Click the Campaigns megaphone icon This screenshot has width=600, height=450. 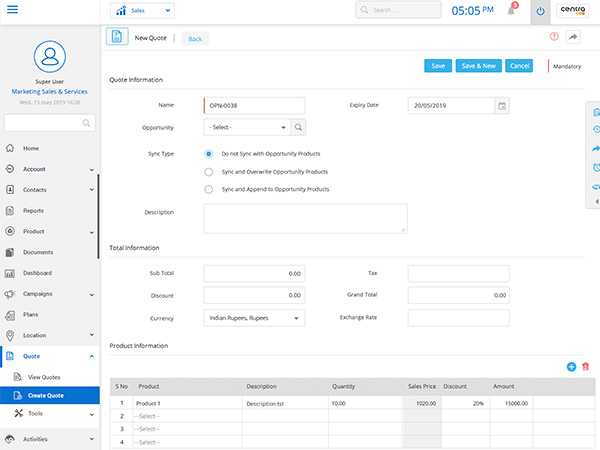click(x=10, y=294)
